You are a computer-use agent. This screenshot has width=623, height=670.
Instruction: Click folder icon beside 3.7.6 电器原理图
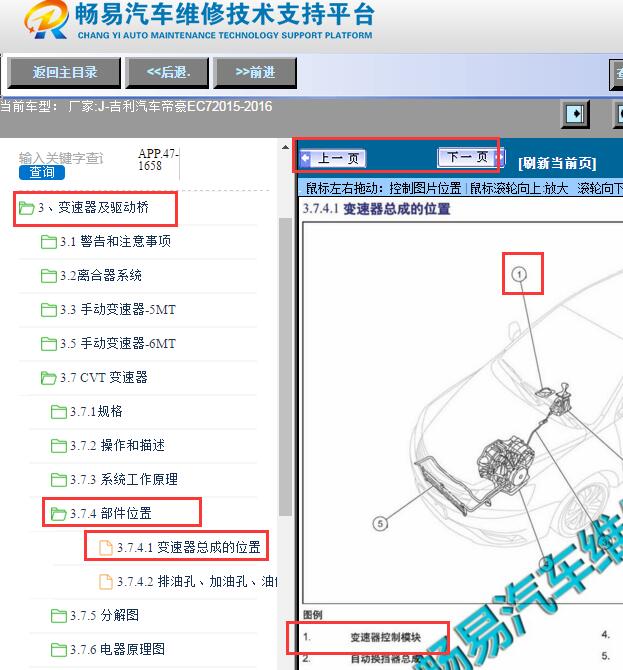point(59,650)
